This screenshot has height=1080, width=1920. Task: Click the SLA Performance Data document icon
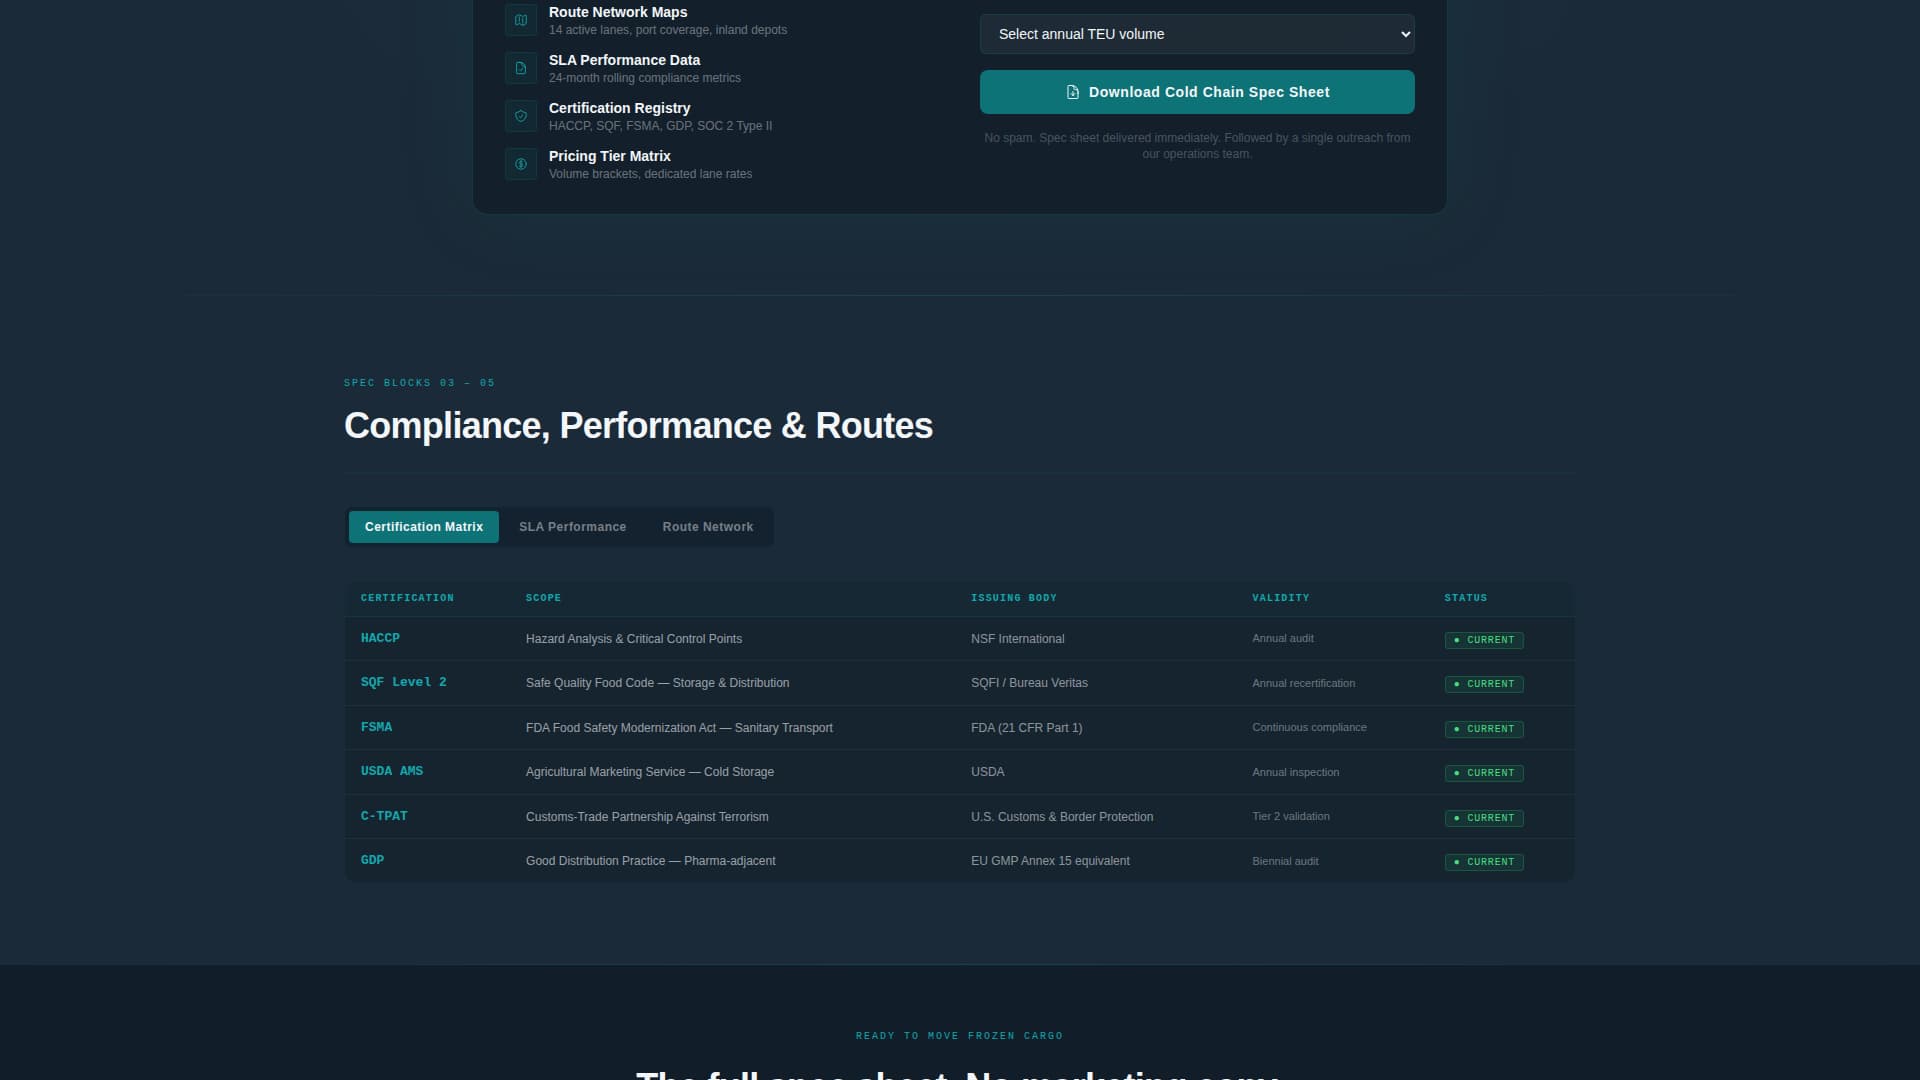tap(520, 68)
